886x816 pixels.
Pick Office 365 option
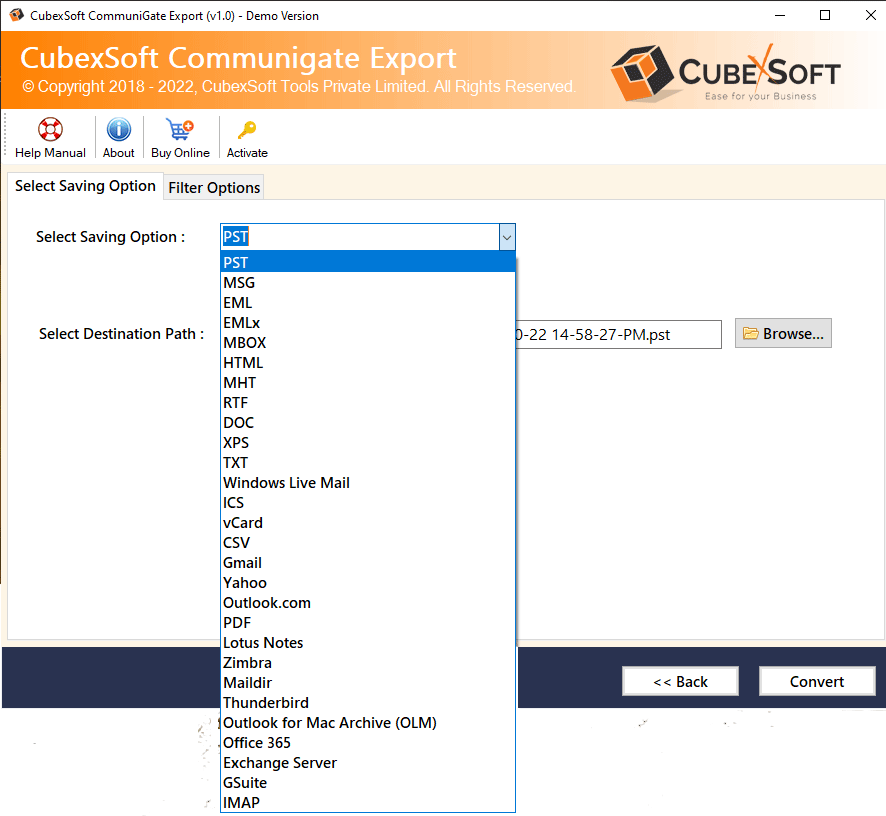pyautogui.click(x=368, y=743)
